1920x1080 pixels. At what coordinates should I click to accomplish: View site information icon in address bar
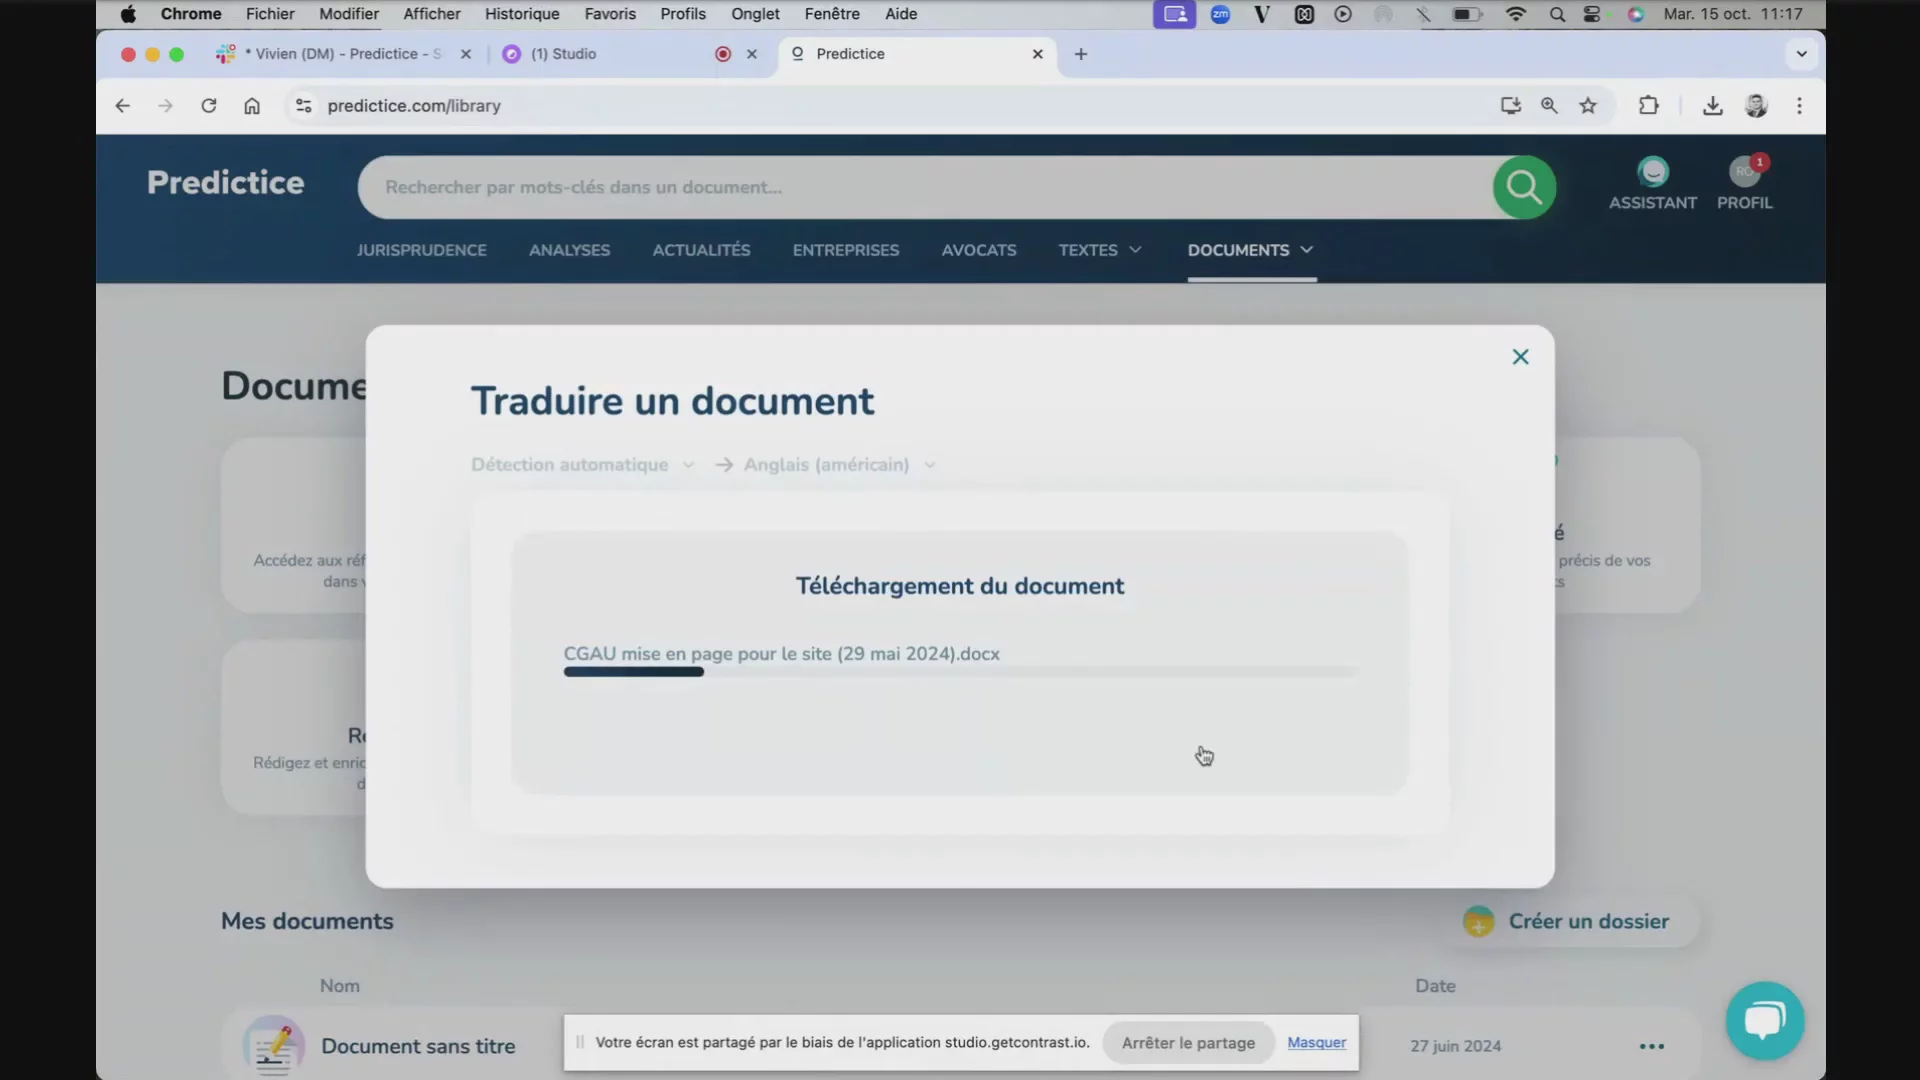pyautogui.click(x=303, y=106)
